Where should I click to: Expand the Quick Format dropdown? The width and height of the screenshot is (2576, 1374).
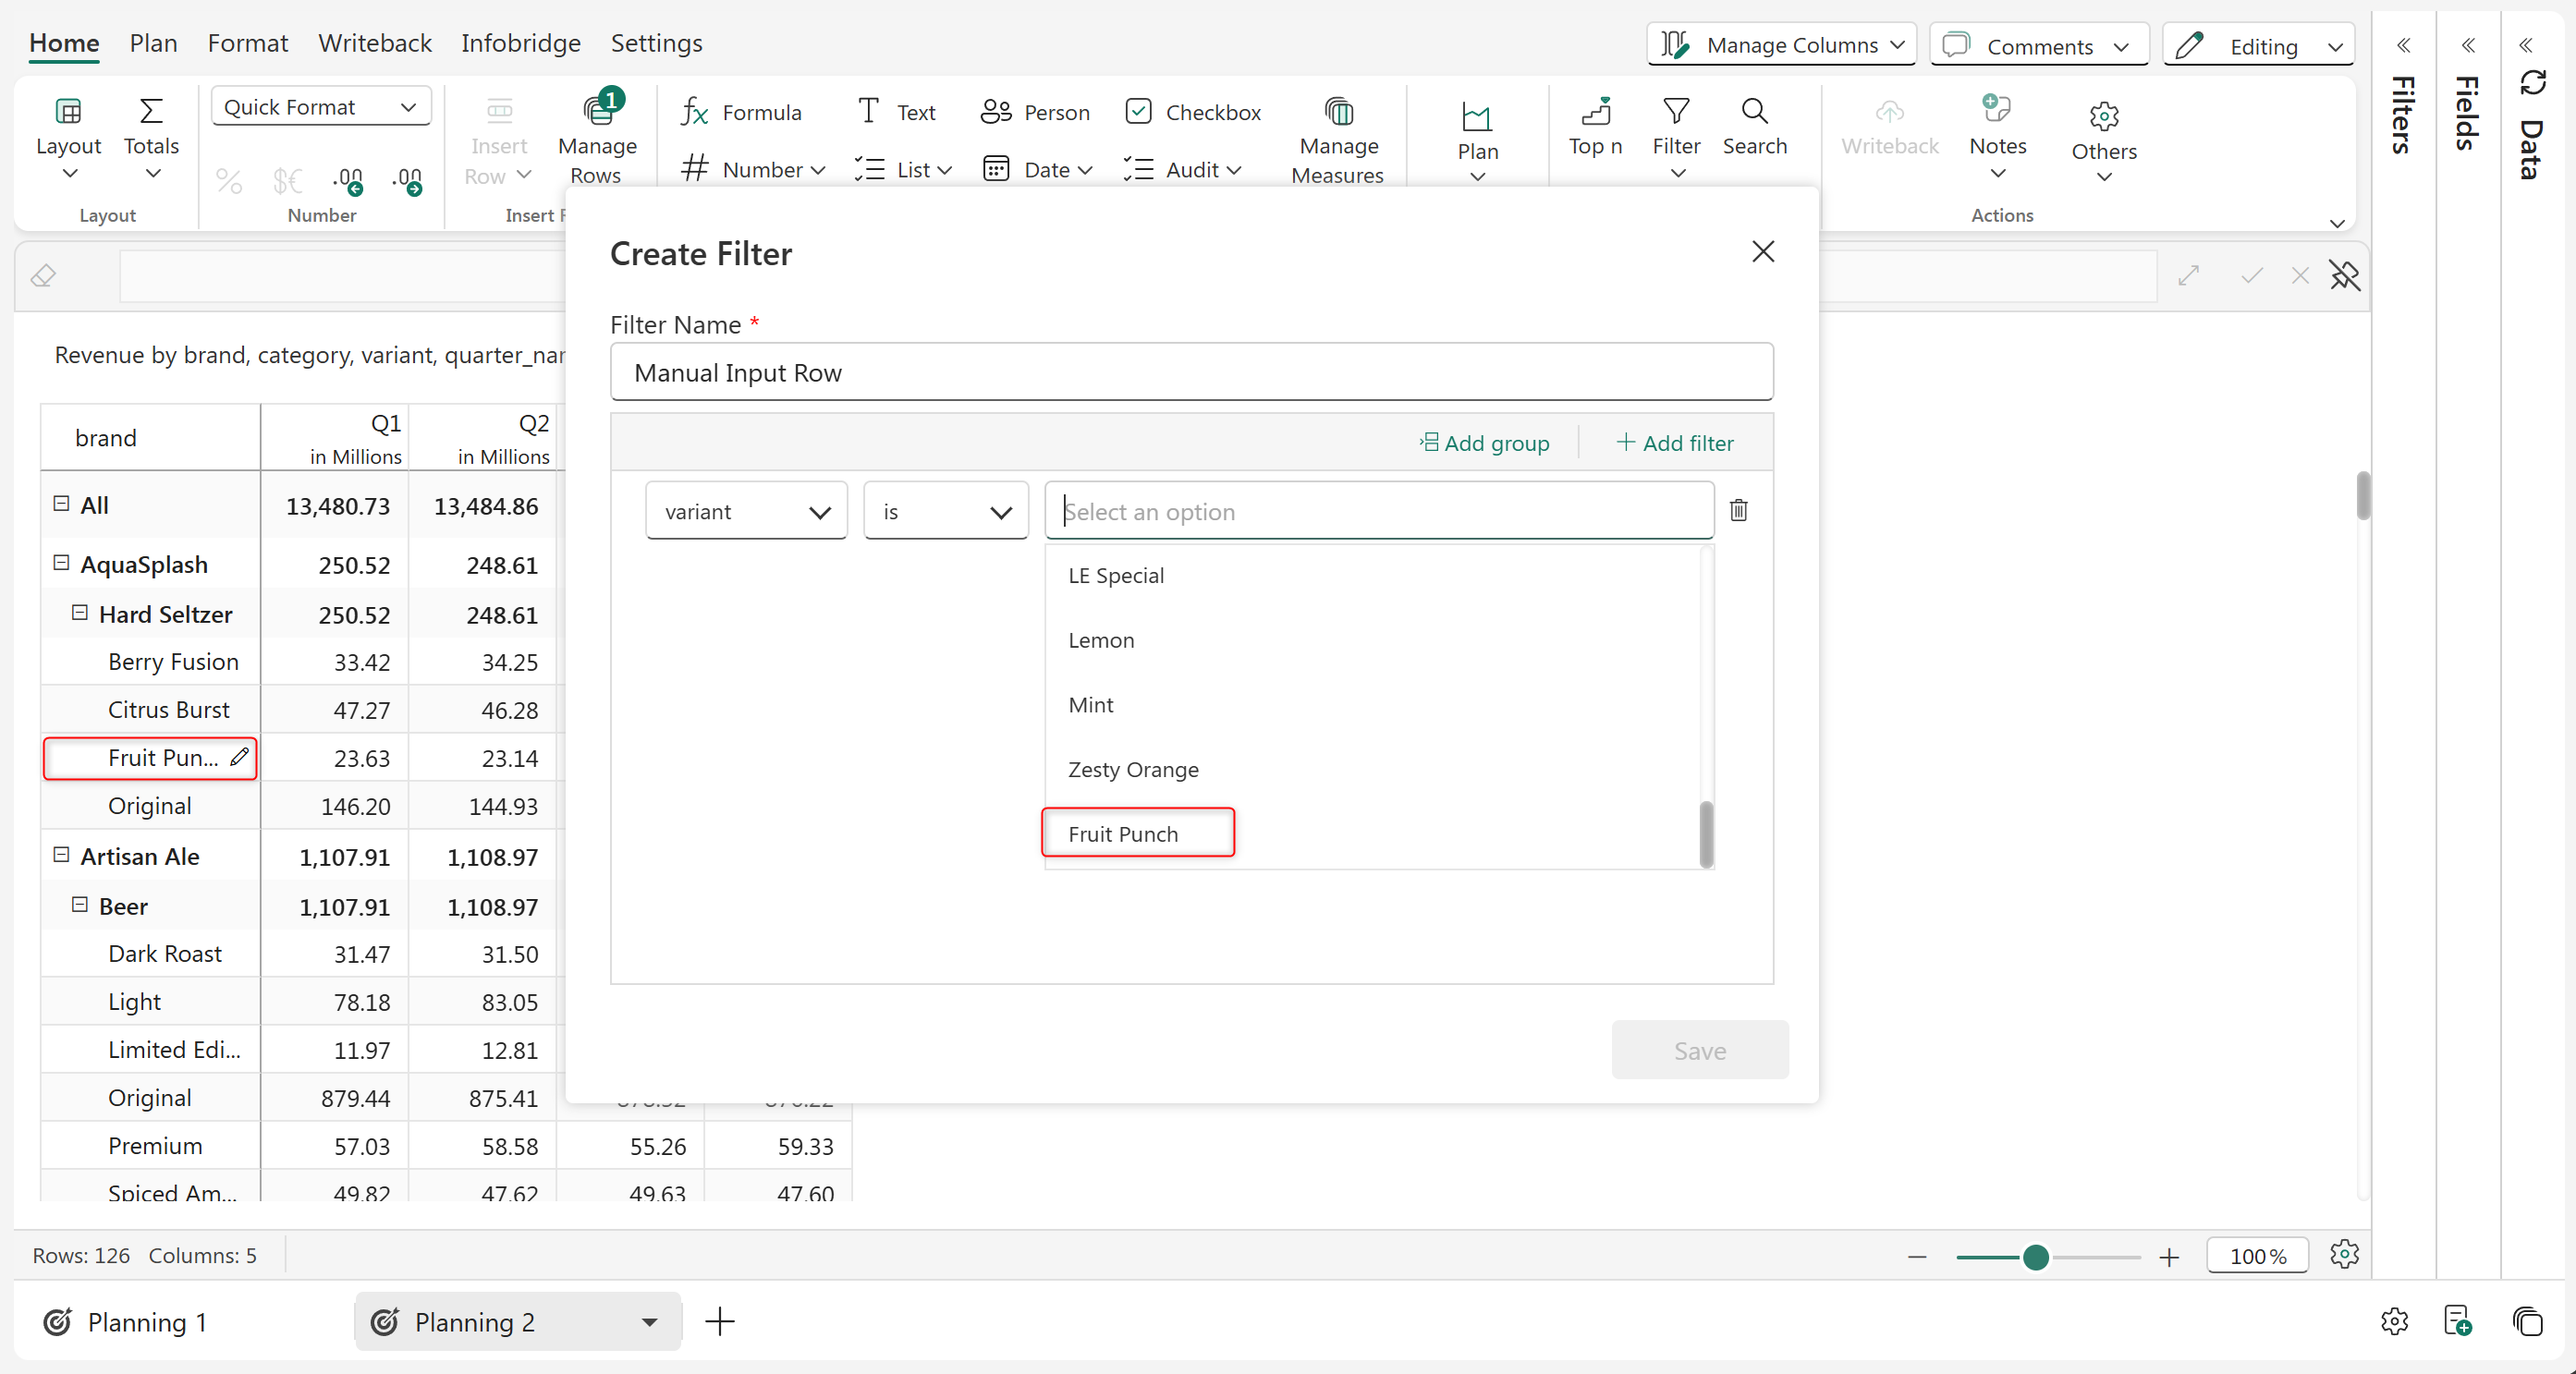320,107
